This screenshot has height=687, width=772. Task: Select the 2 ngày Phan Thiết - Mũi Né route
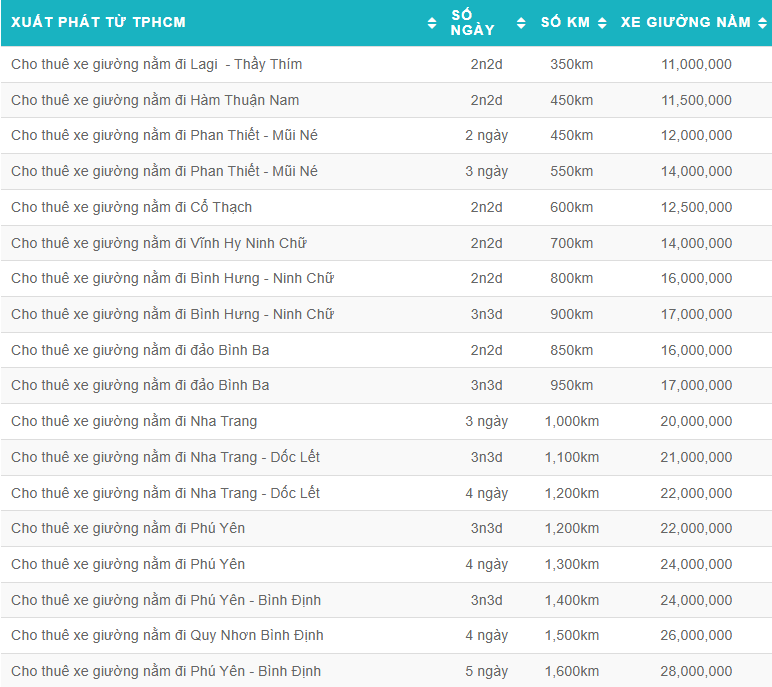(x=164, y=135)
